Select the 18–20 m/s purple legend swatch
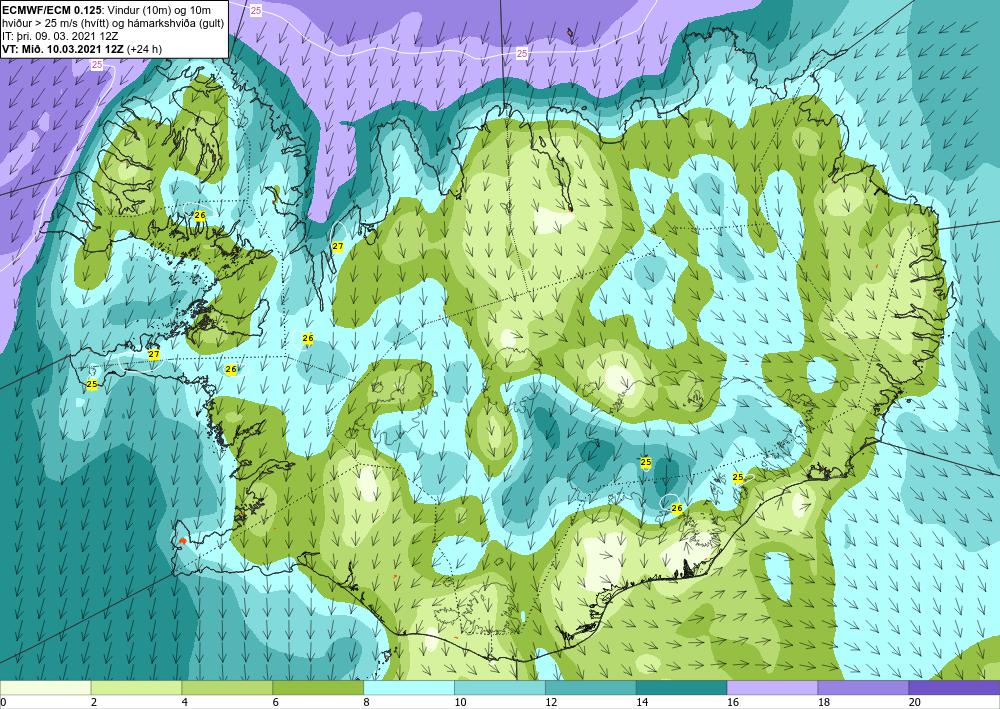The width and height of the screenshot is (1000, 709). [863, 688]
